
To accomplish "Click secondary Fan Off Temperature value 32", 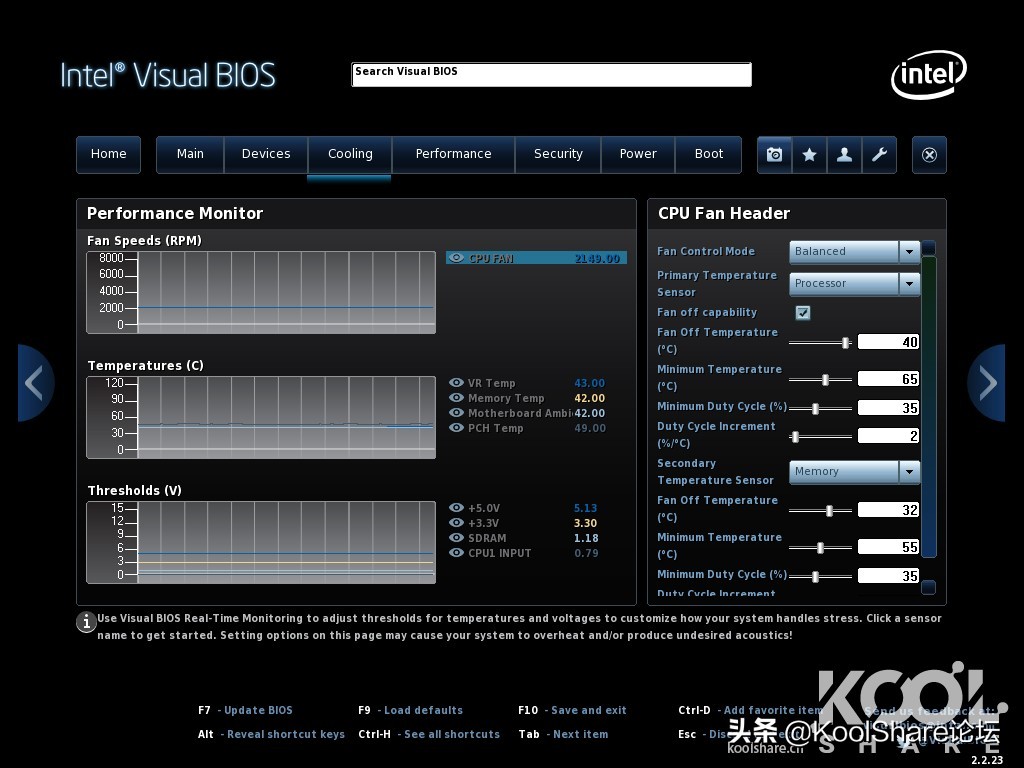I will coord(888,509).
